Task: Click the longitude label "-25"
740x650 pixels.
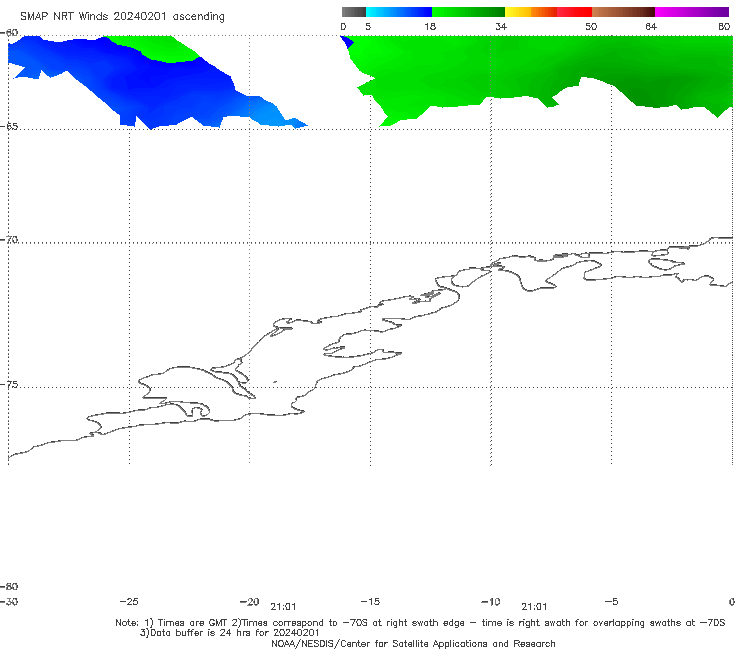Action: pyautogui.click(x=129, y=602)
